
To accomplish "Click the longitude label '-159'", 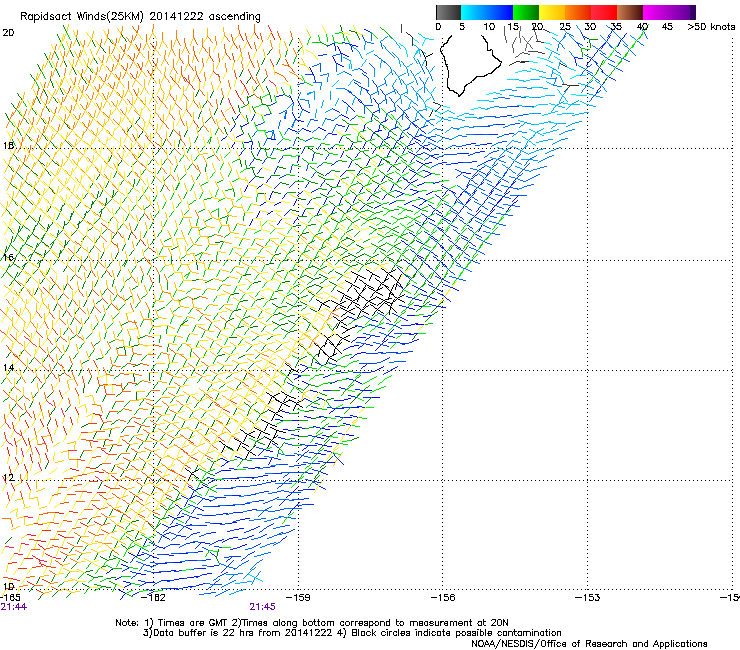I will pos(298,598).
